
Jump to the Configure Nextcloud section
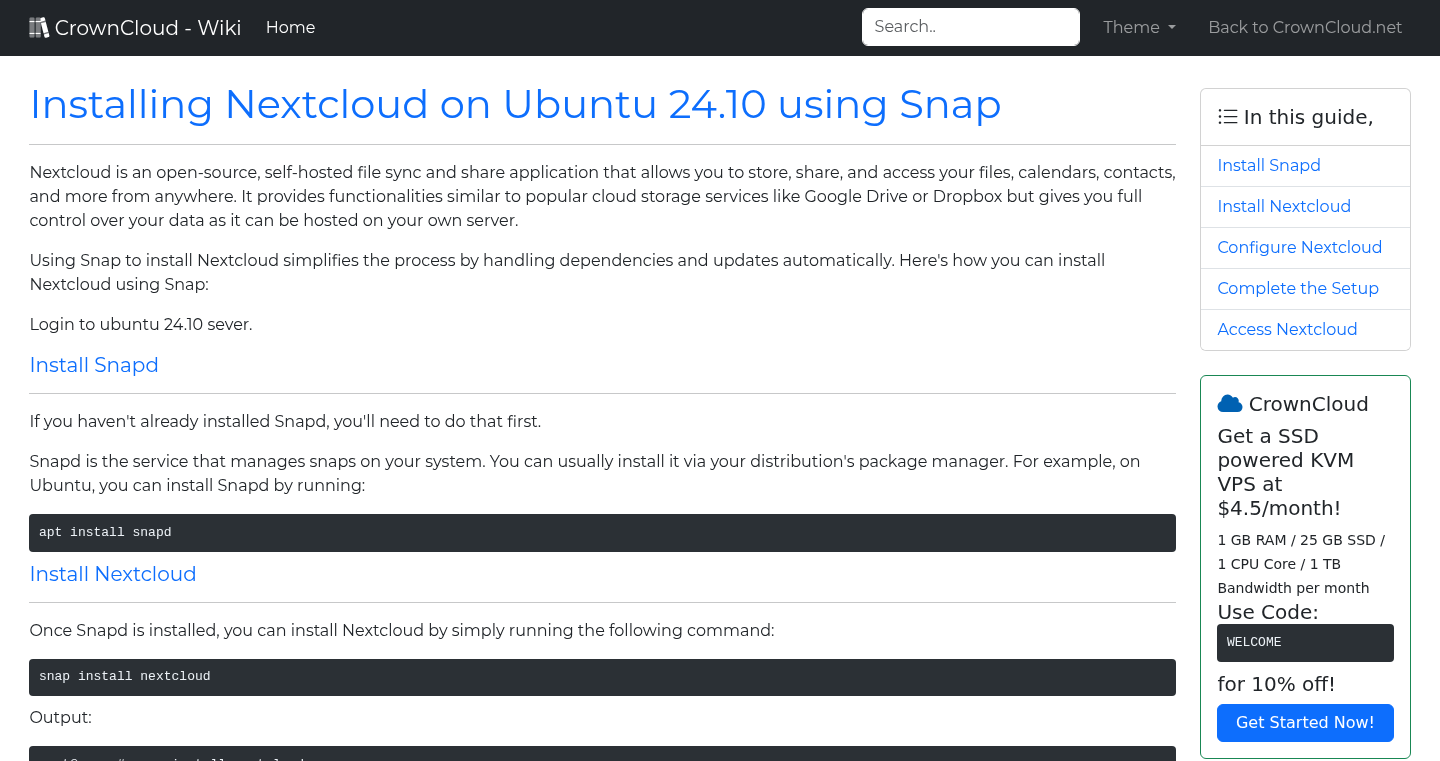pos(1299,247)
